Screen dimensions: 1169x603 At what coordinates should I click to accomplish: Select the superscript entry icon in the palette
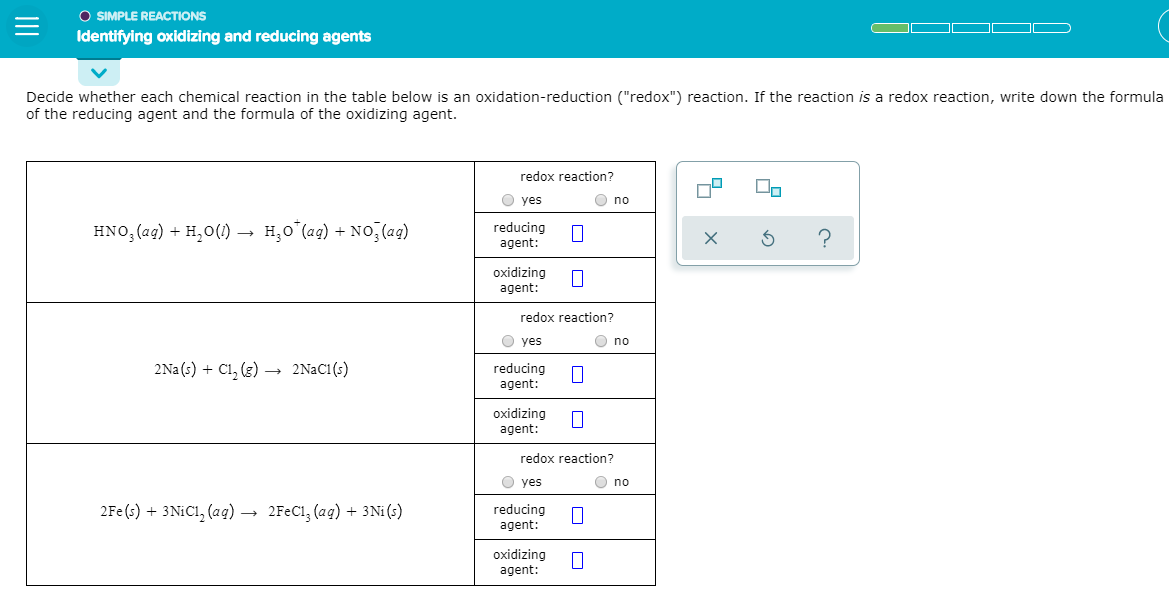pyautogui.click(x=711, y=186)
